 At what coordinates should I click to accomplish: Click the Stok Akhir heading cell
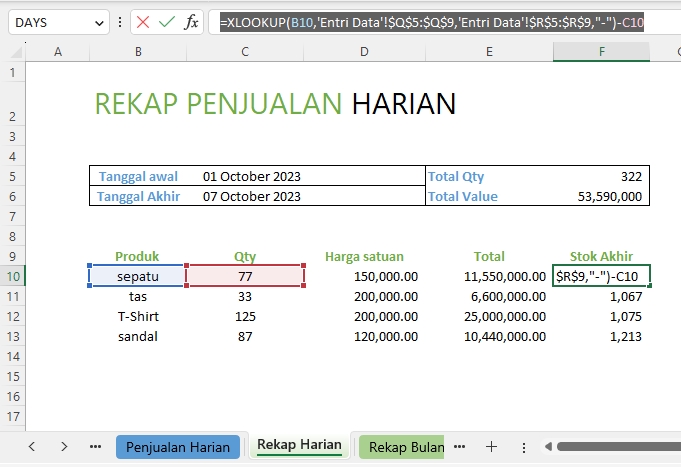click(602, 256)
